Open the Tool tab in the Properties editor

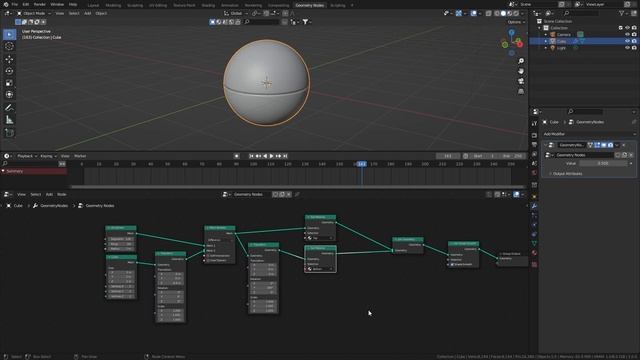click(534, 123)
